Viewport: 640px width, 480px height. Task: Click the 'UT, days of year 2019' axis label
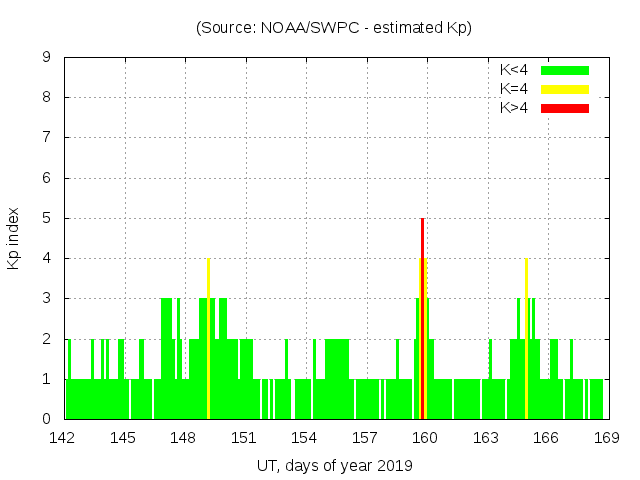tap(334, 466)
